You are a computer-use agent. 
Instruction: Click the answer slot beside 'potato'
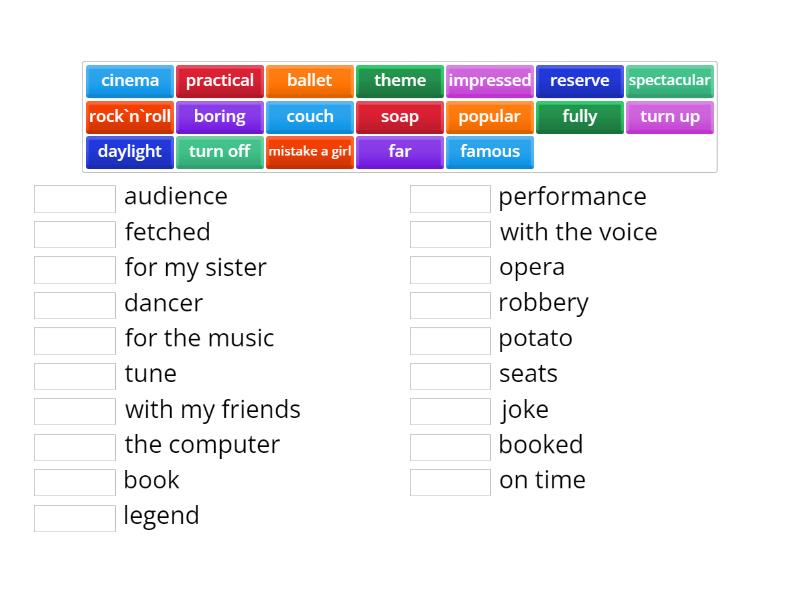[x=450, y=340]
